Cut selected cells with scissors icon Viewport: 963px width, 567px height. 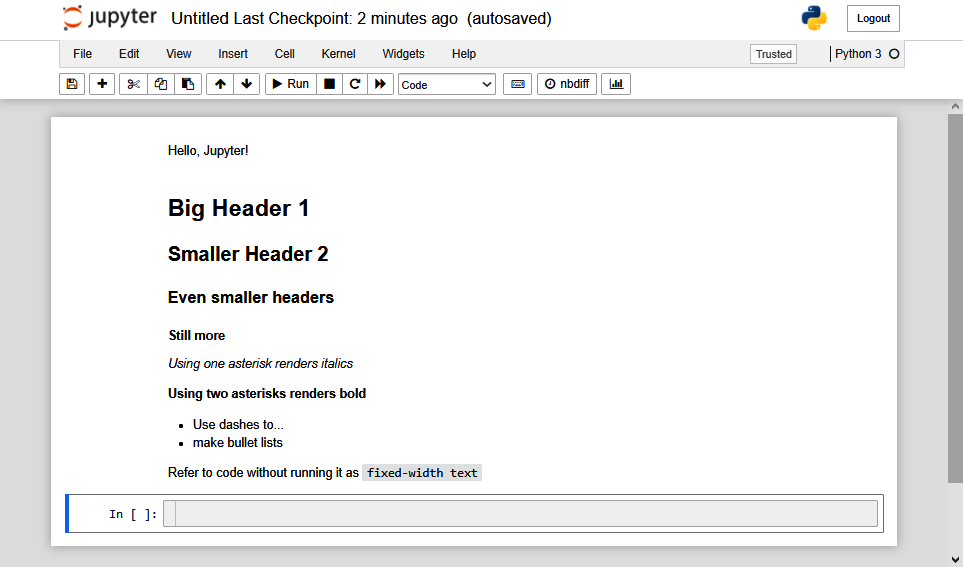tap(133, 84)
